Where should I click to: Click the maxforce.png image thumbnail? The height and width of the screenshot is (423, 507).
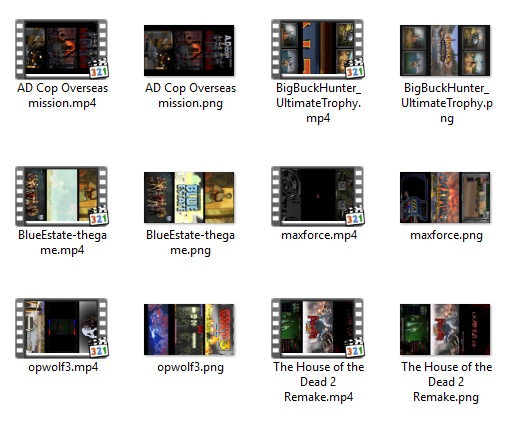[445, 198]
